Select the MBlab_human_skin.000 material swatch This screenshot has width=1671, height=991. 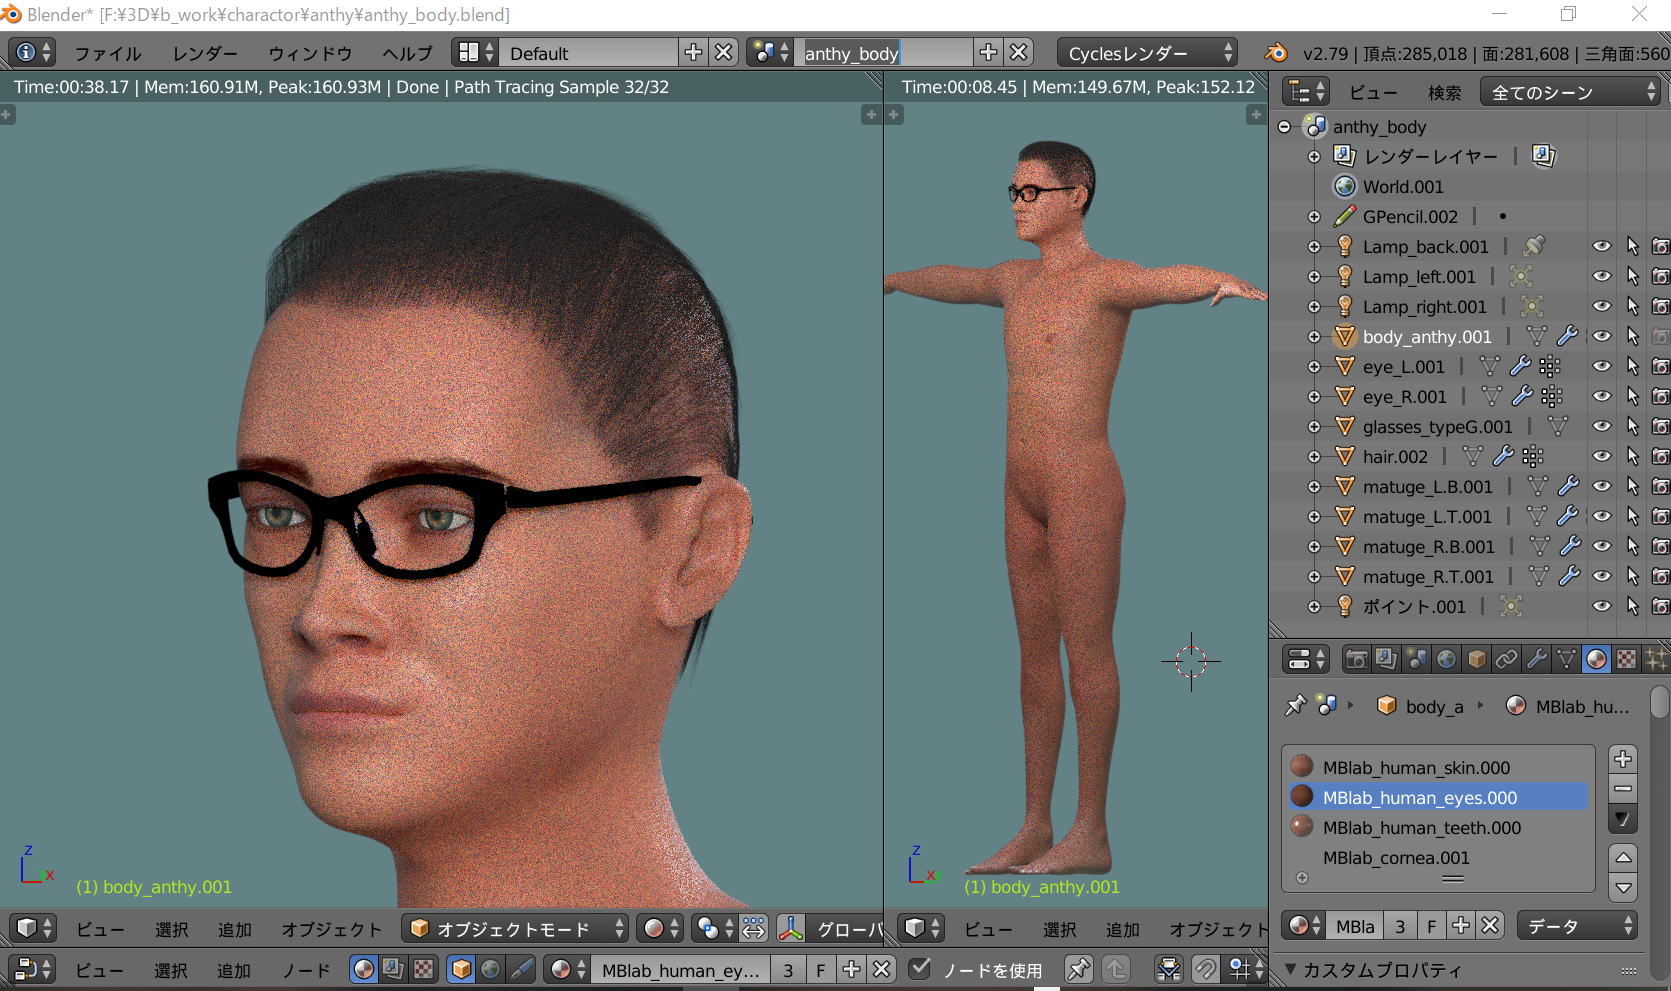click(x=1302, y=767)
